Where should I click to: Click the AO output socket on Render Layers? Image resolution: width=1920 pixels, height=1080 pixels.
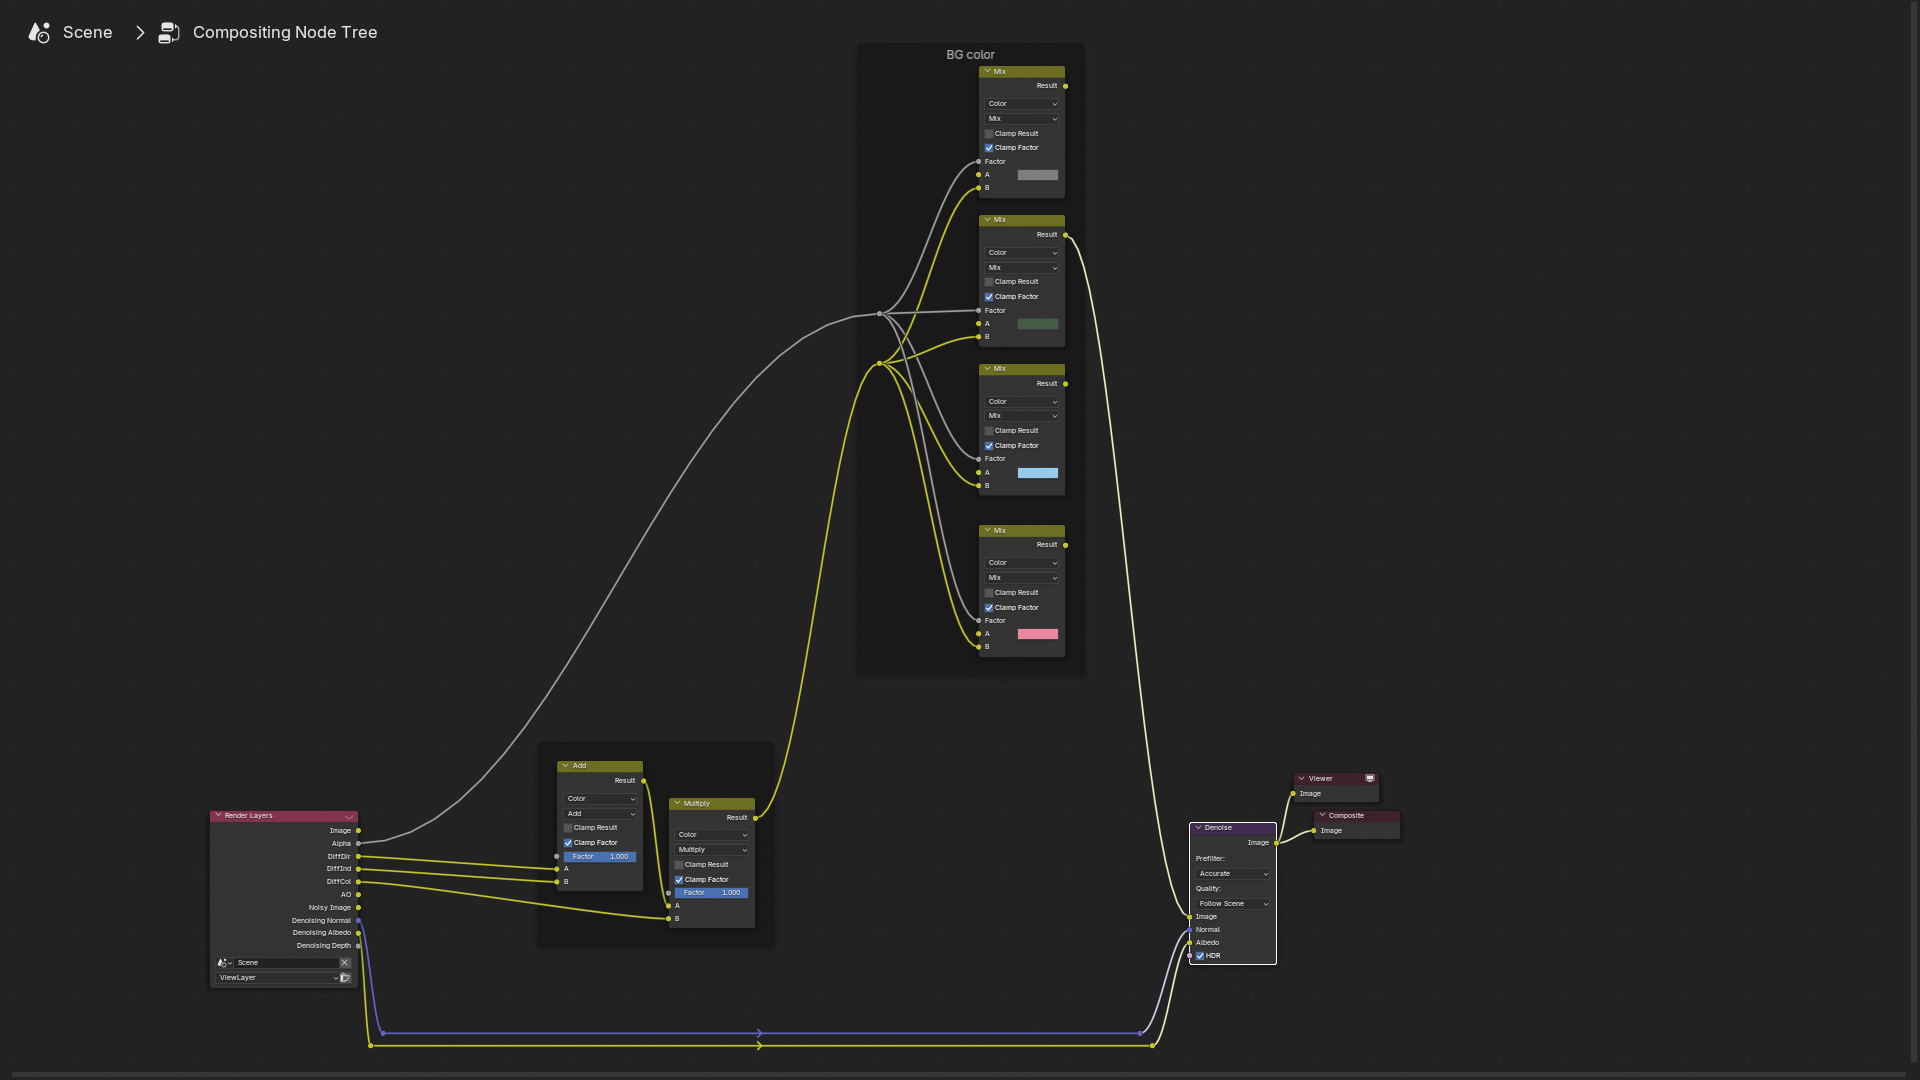(358, 895)
